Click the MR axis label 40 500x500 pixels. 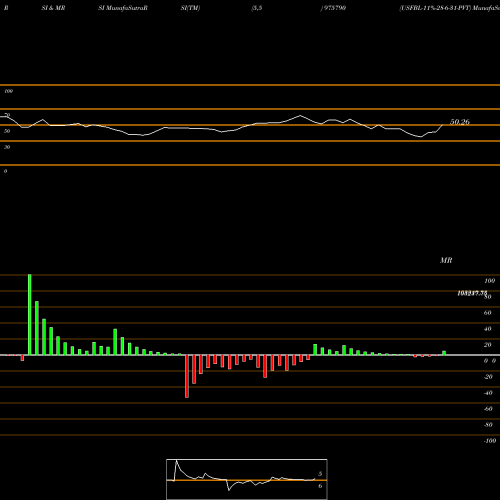[x=487, y=329]
